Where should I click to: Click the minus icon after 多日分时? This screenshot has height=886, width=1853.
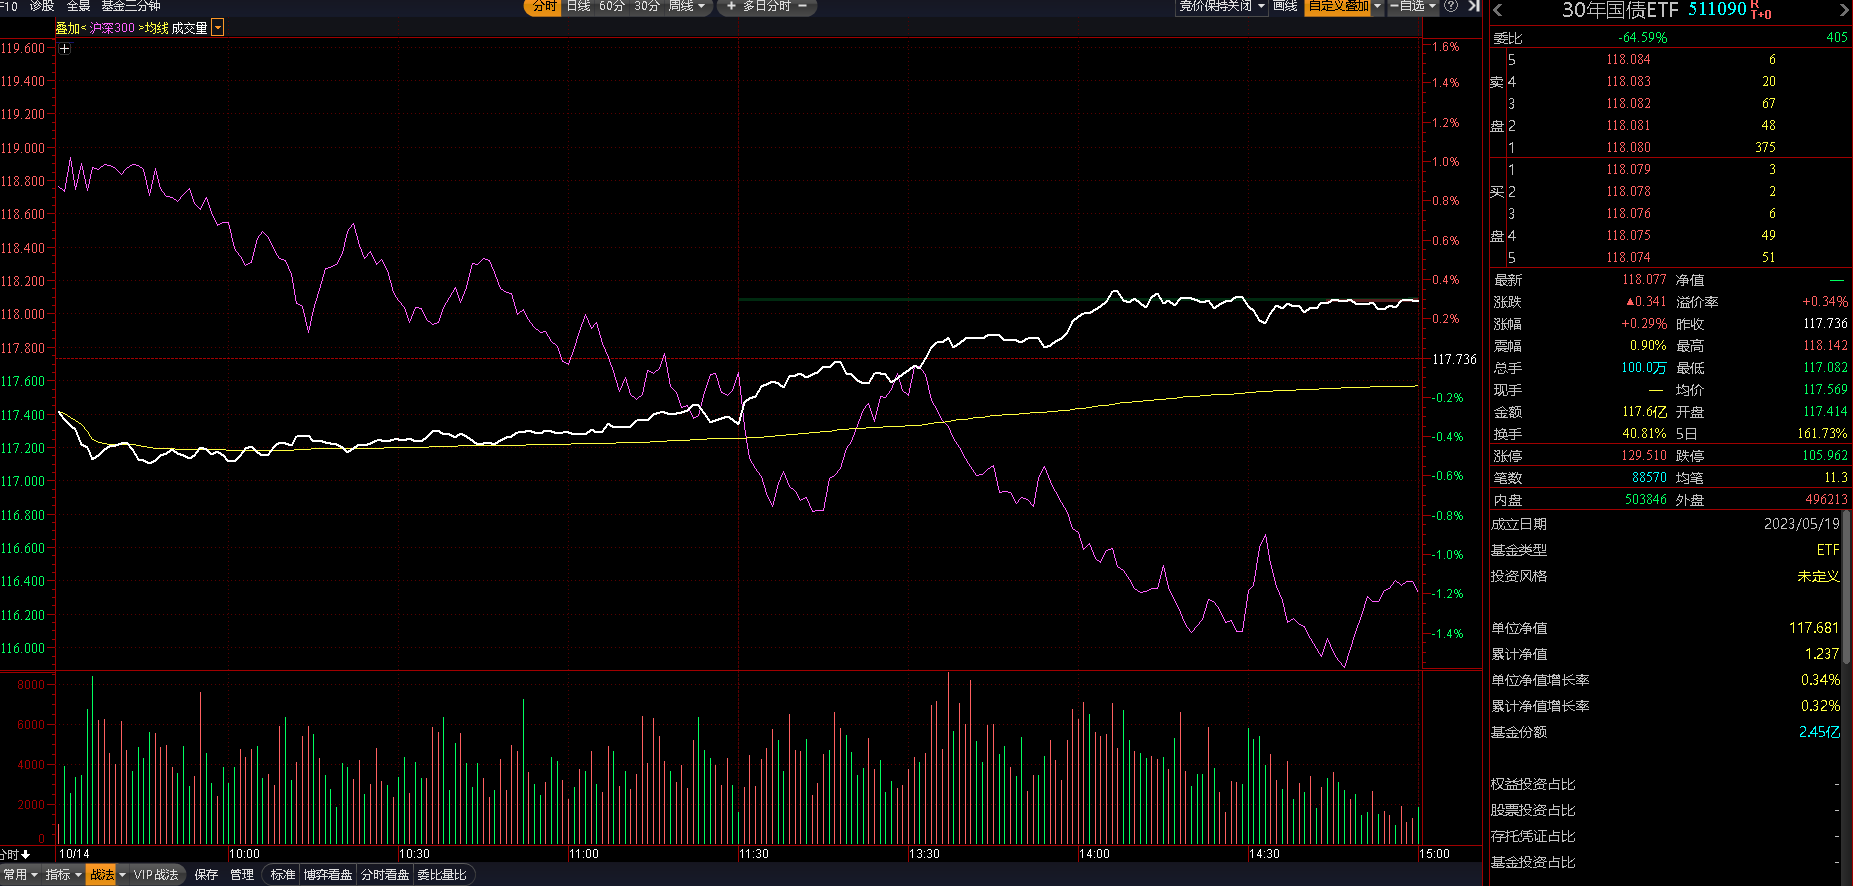click(x=802, y=6)
